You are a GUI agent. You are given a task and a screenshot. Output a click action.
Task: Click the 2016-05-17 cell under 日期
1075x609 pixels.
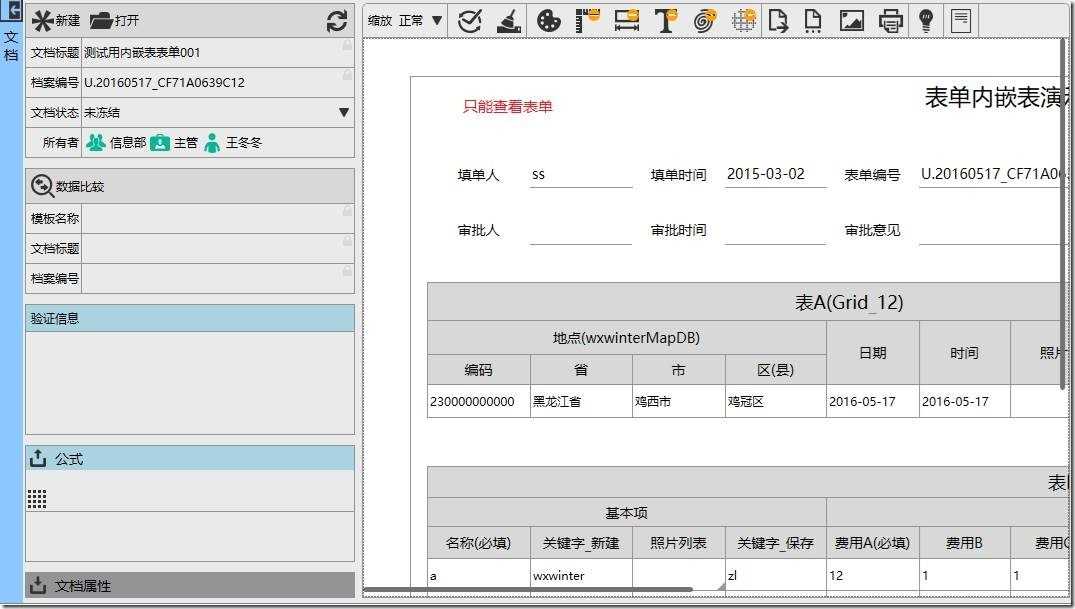pyautogui.click(x=873, y=401)
